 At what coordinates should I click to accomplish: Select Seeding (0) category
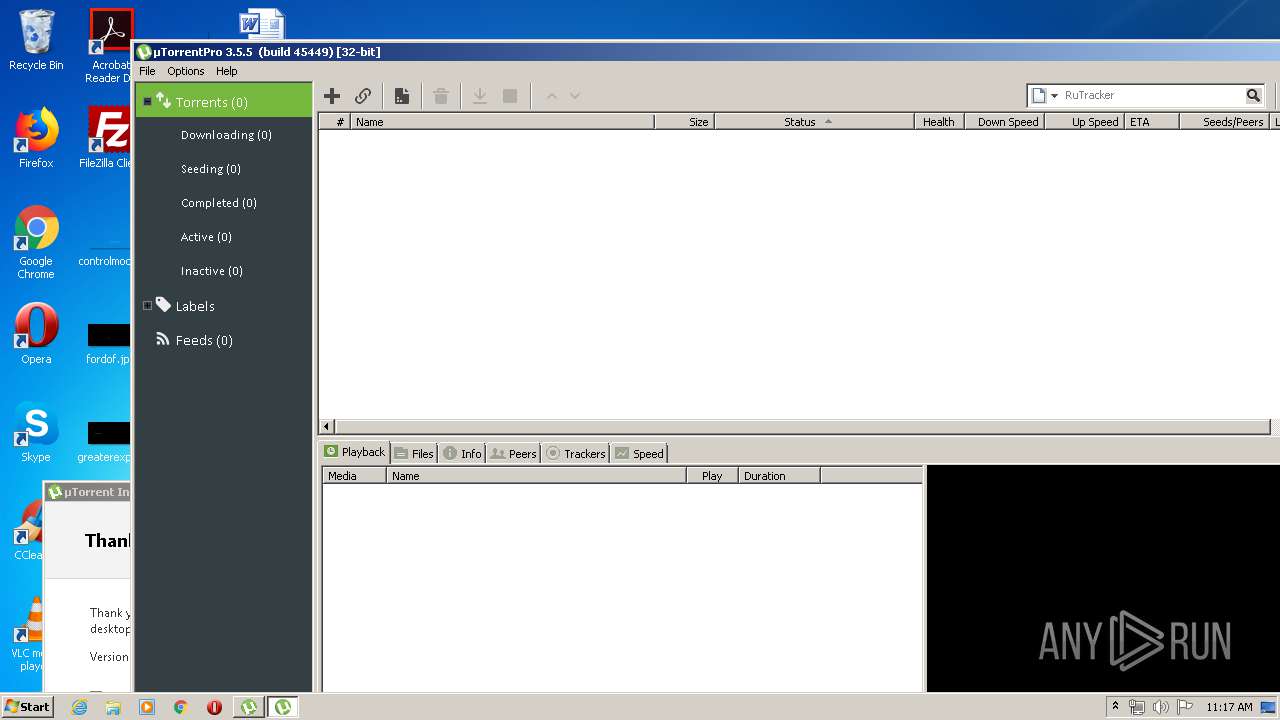coord(211,169)
